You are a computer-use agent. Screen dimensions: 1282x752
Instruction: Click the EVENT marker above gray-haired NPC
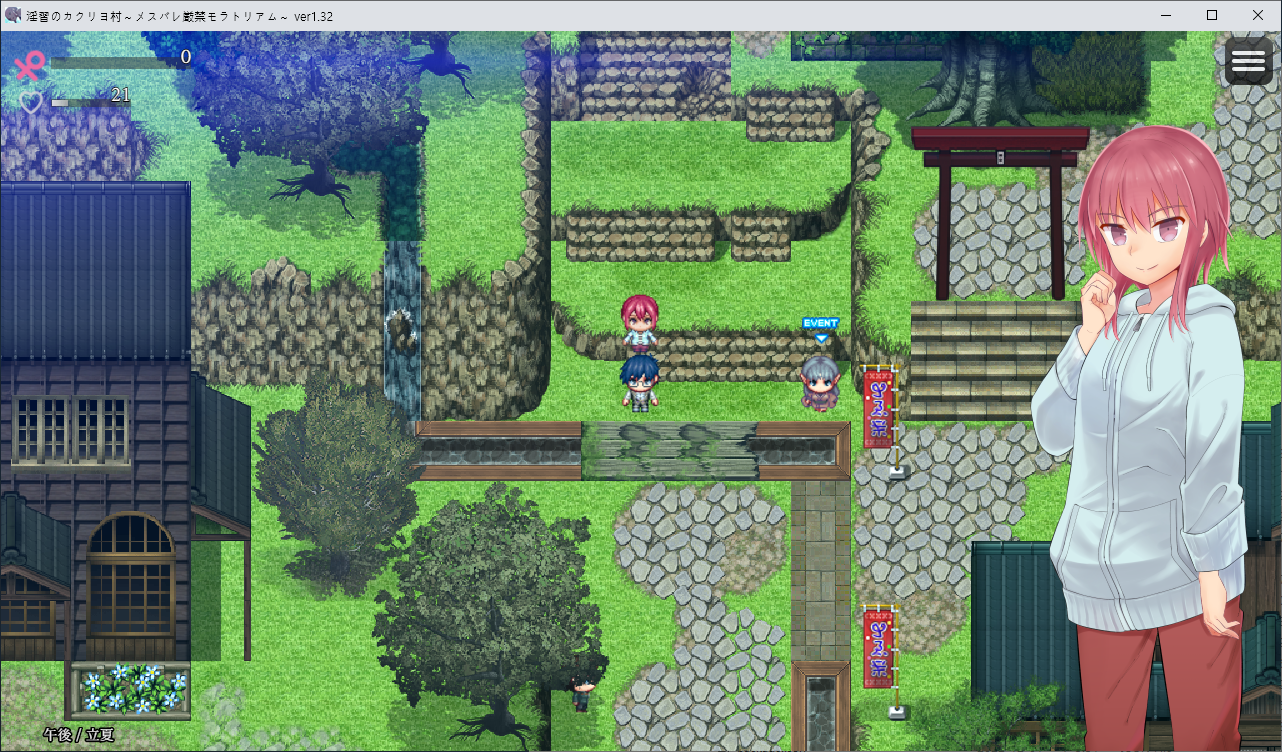point(820,330)
